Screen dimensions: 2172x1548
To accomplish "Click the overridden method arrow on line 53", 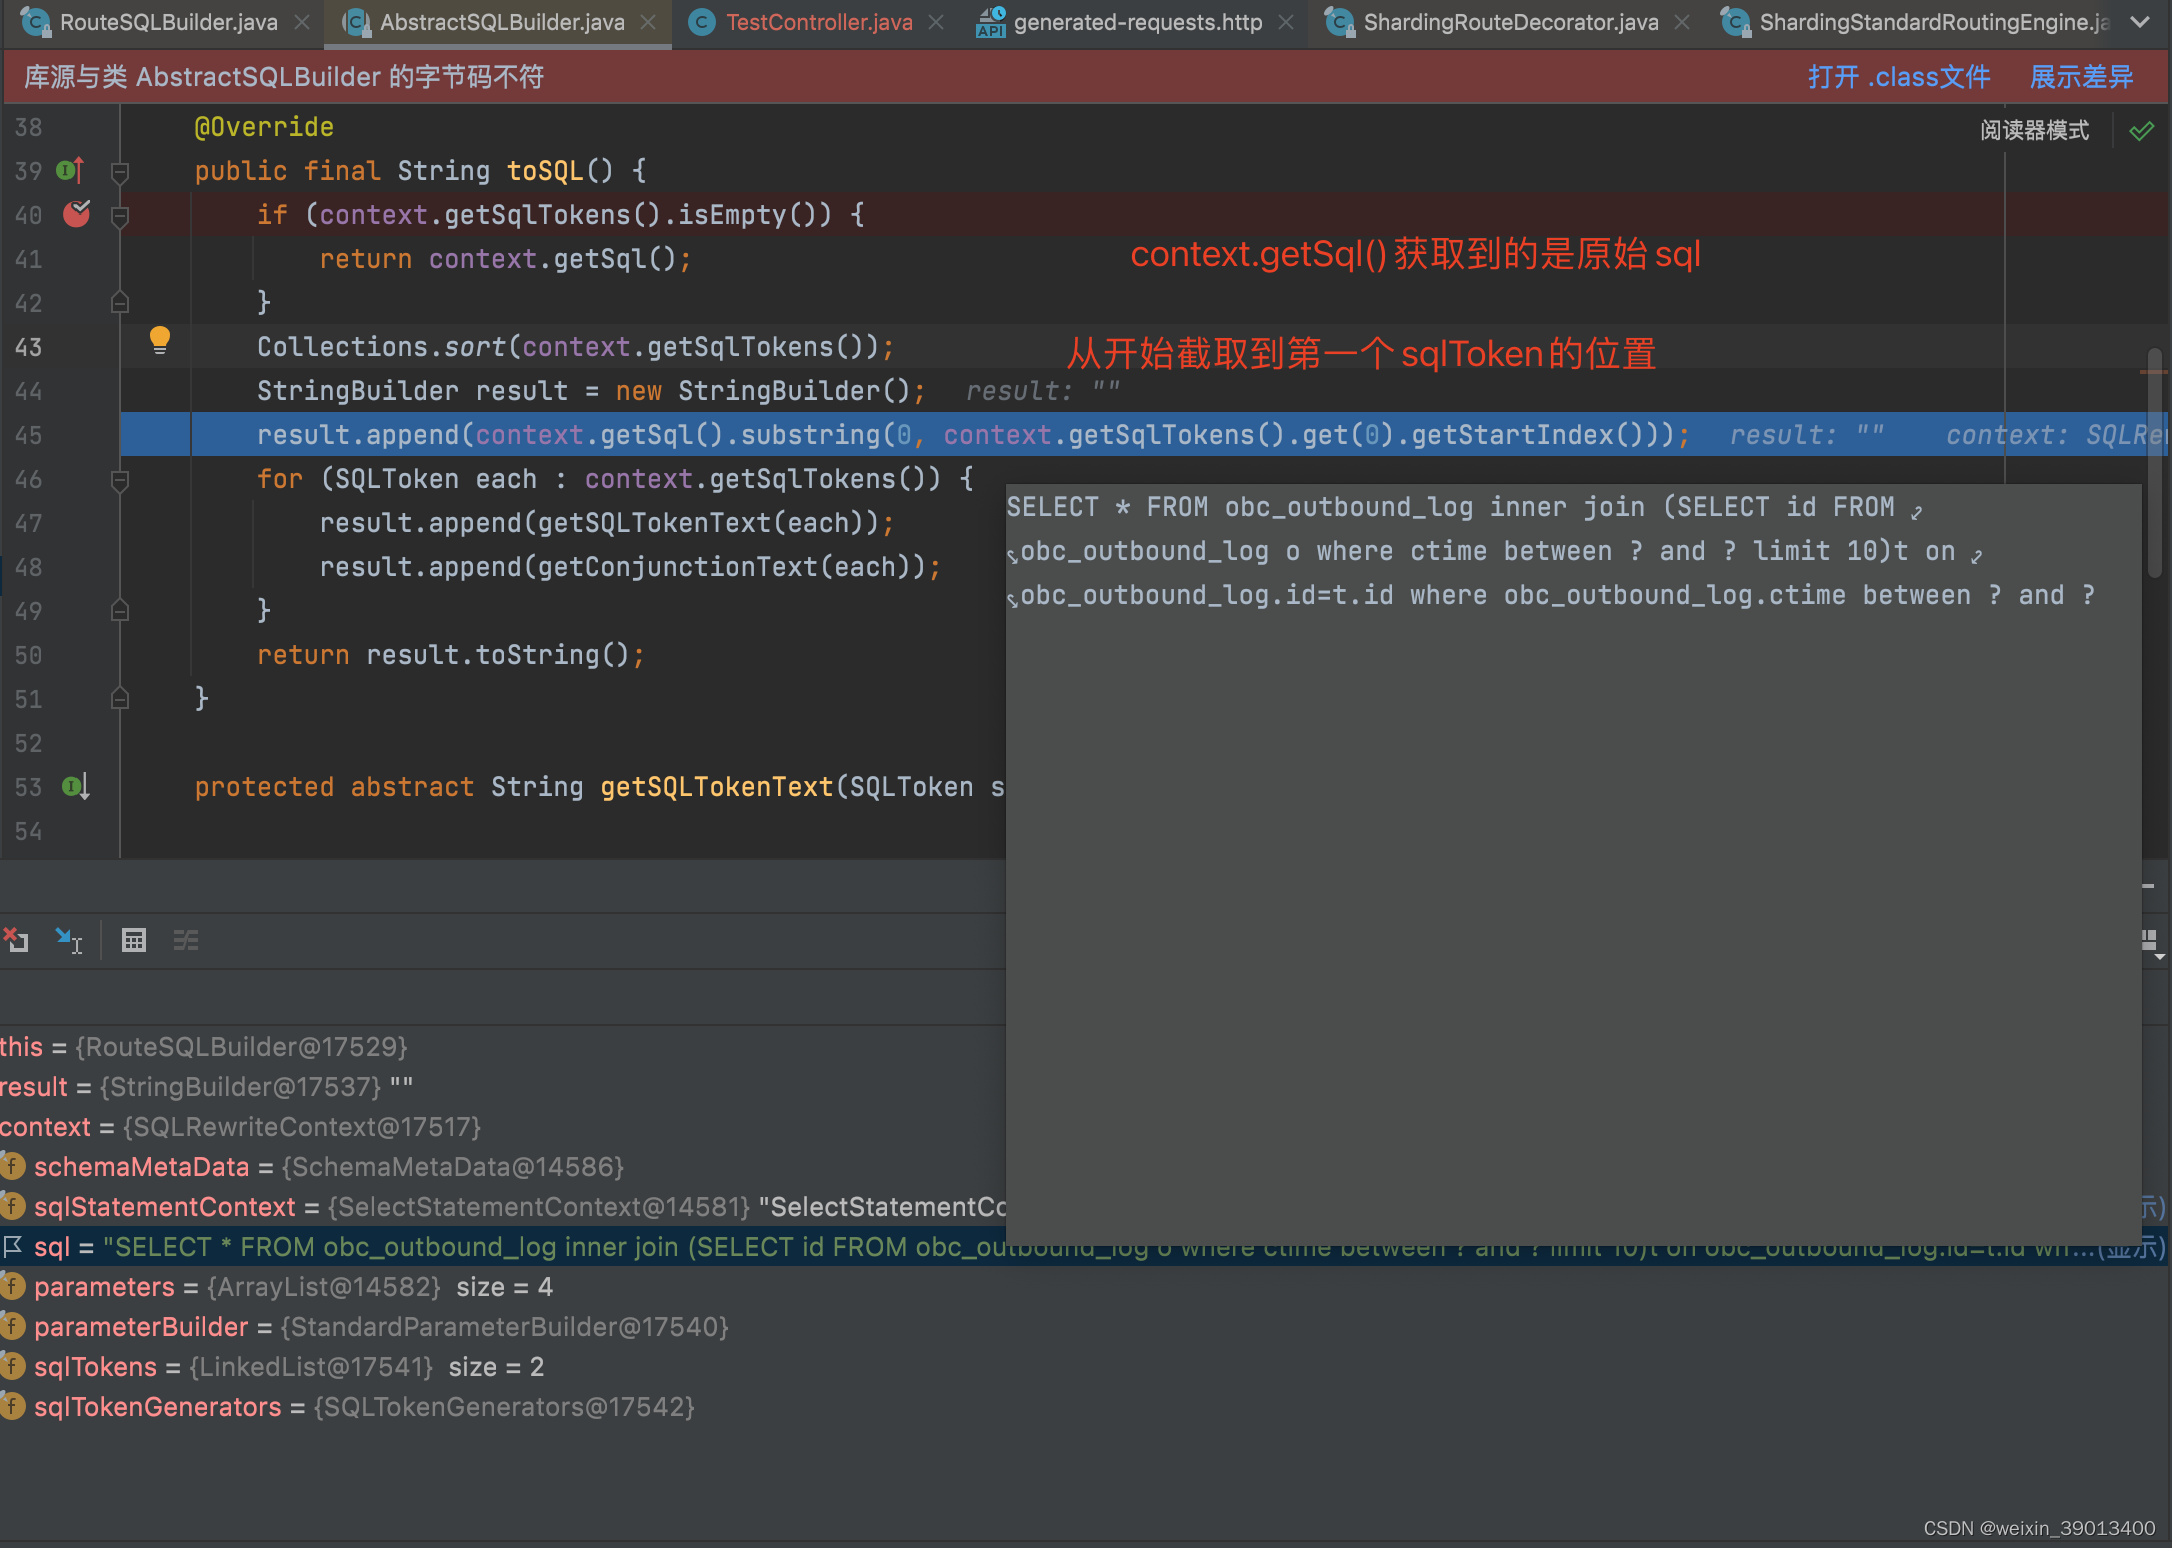I will pos(75,787).
